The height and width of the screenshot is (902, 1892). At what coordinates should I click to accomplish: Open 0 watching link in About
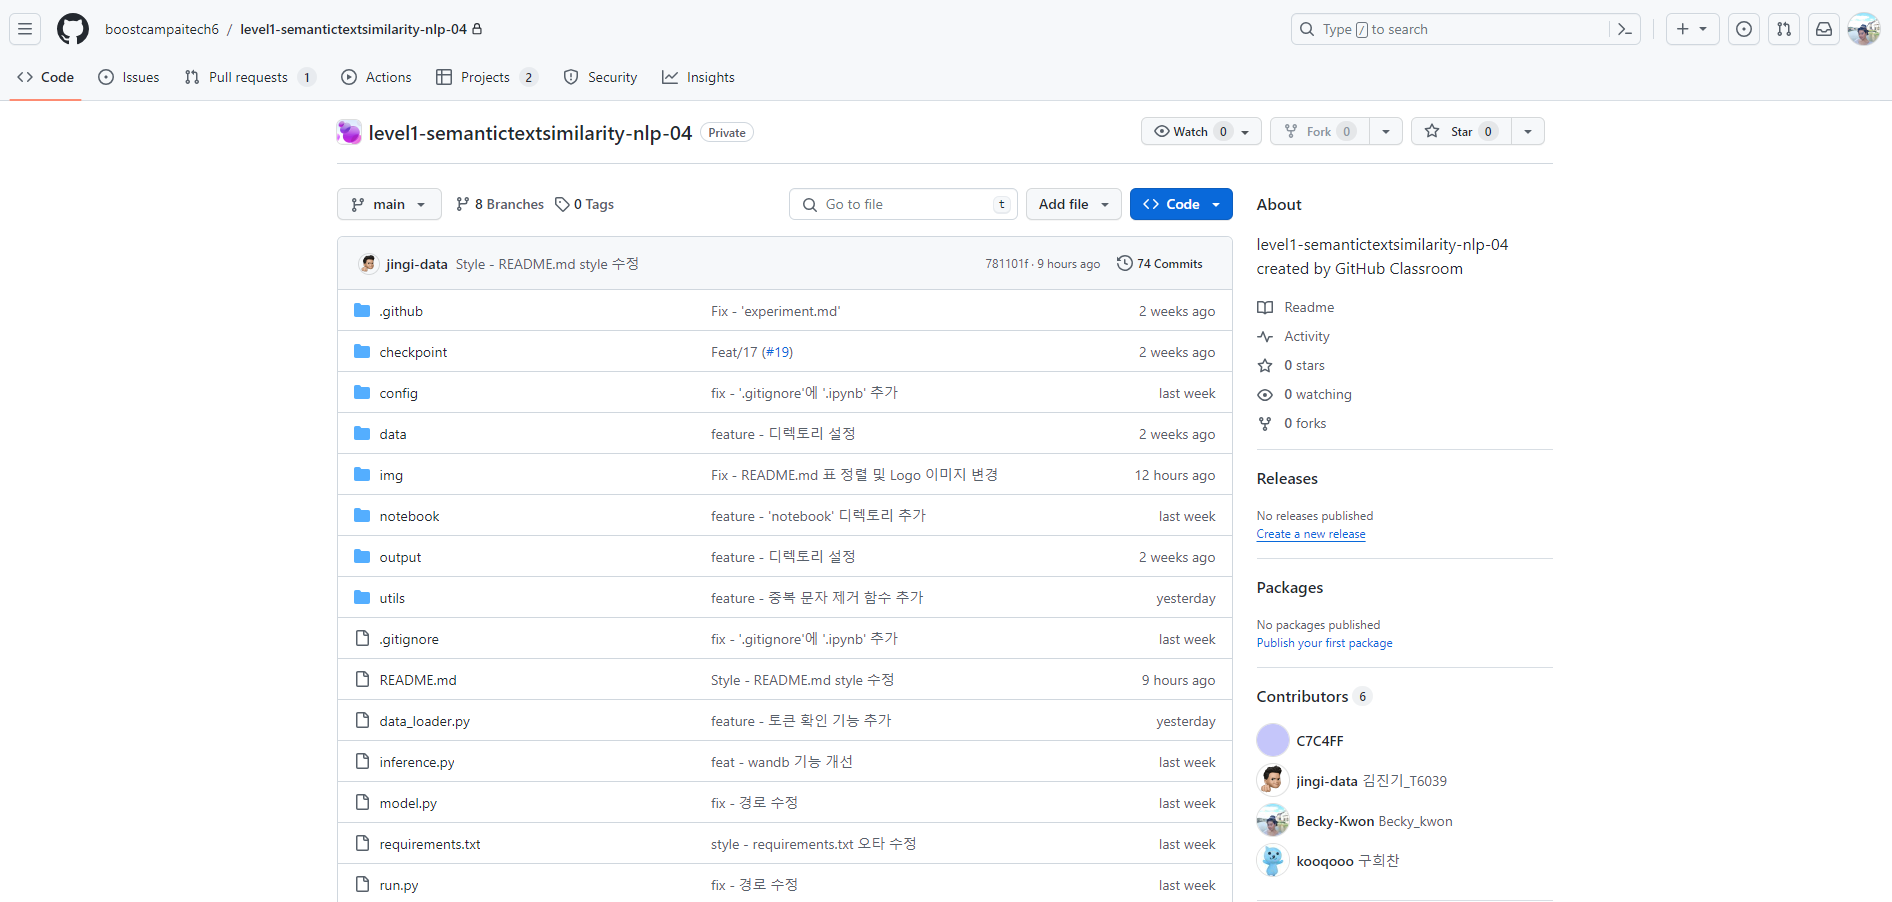tap(1304, 394)
